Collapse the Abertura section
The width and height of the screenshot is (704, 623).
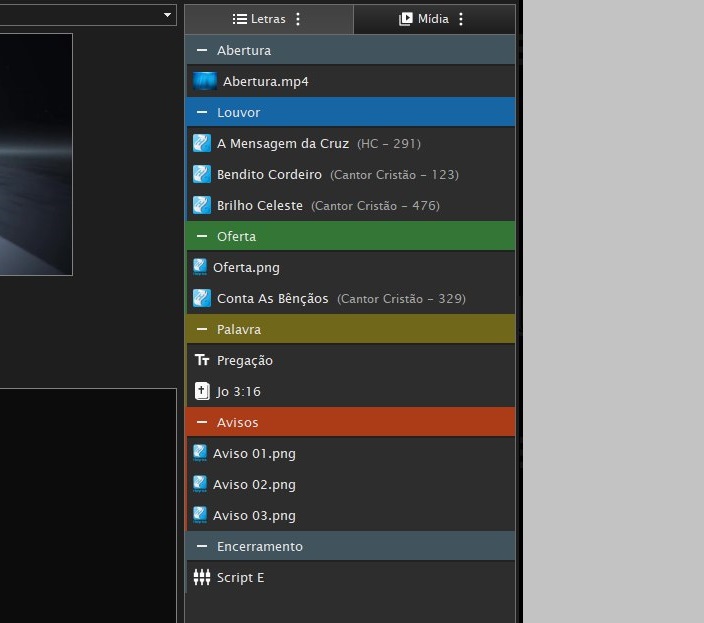202,50
